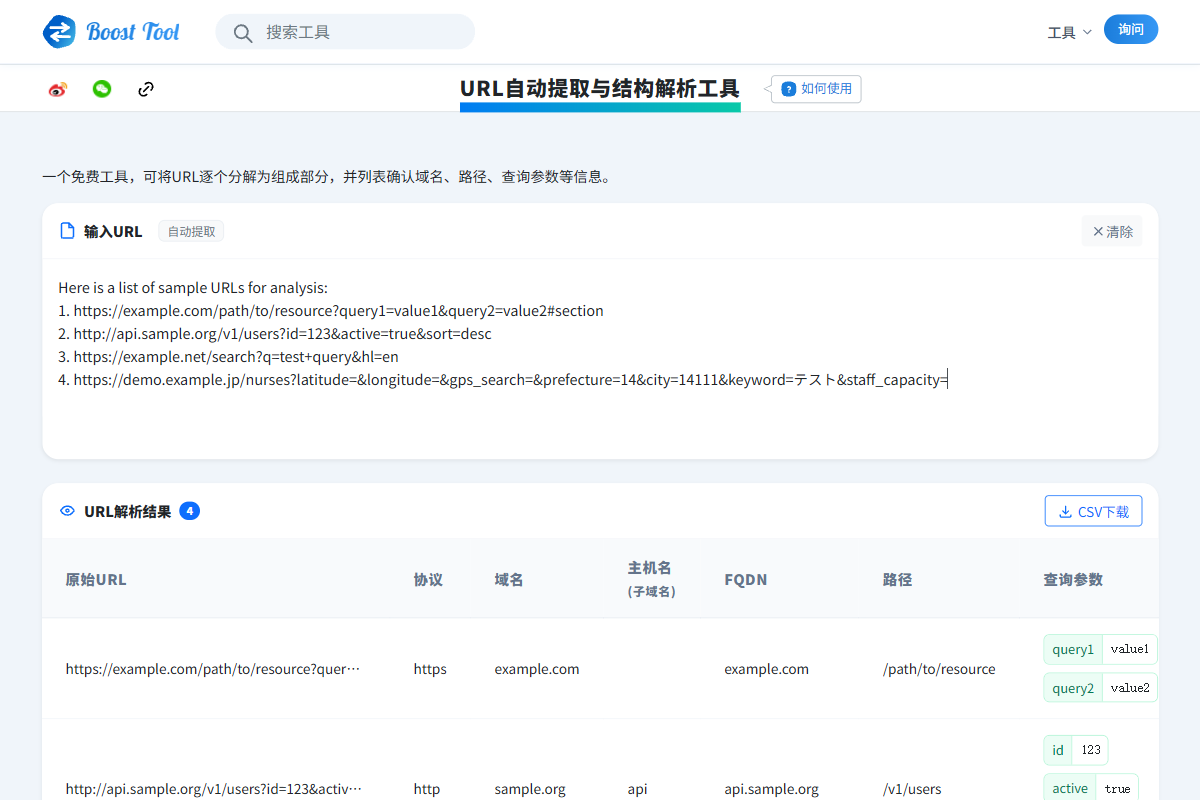
Task: Click the http protocol cell
Action: click(427, 789)
